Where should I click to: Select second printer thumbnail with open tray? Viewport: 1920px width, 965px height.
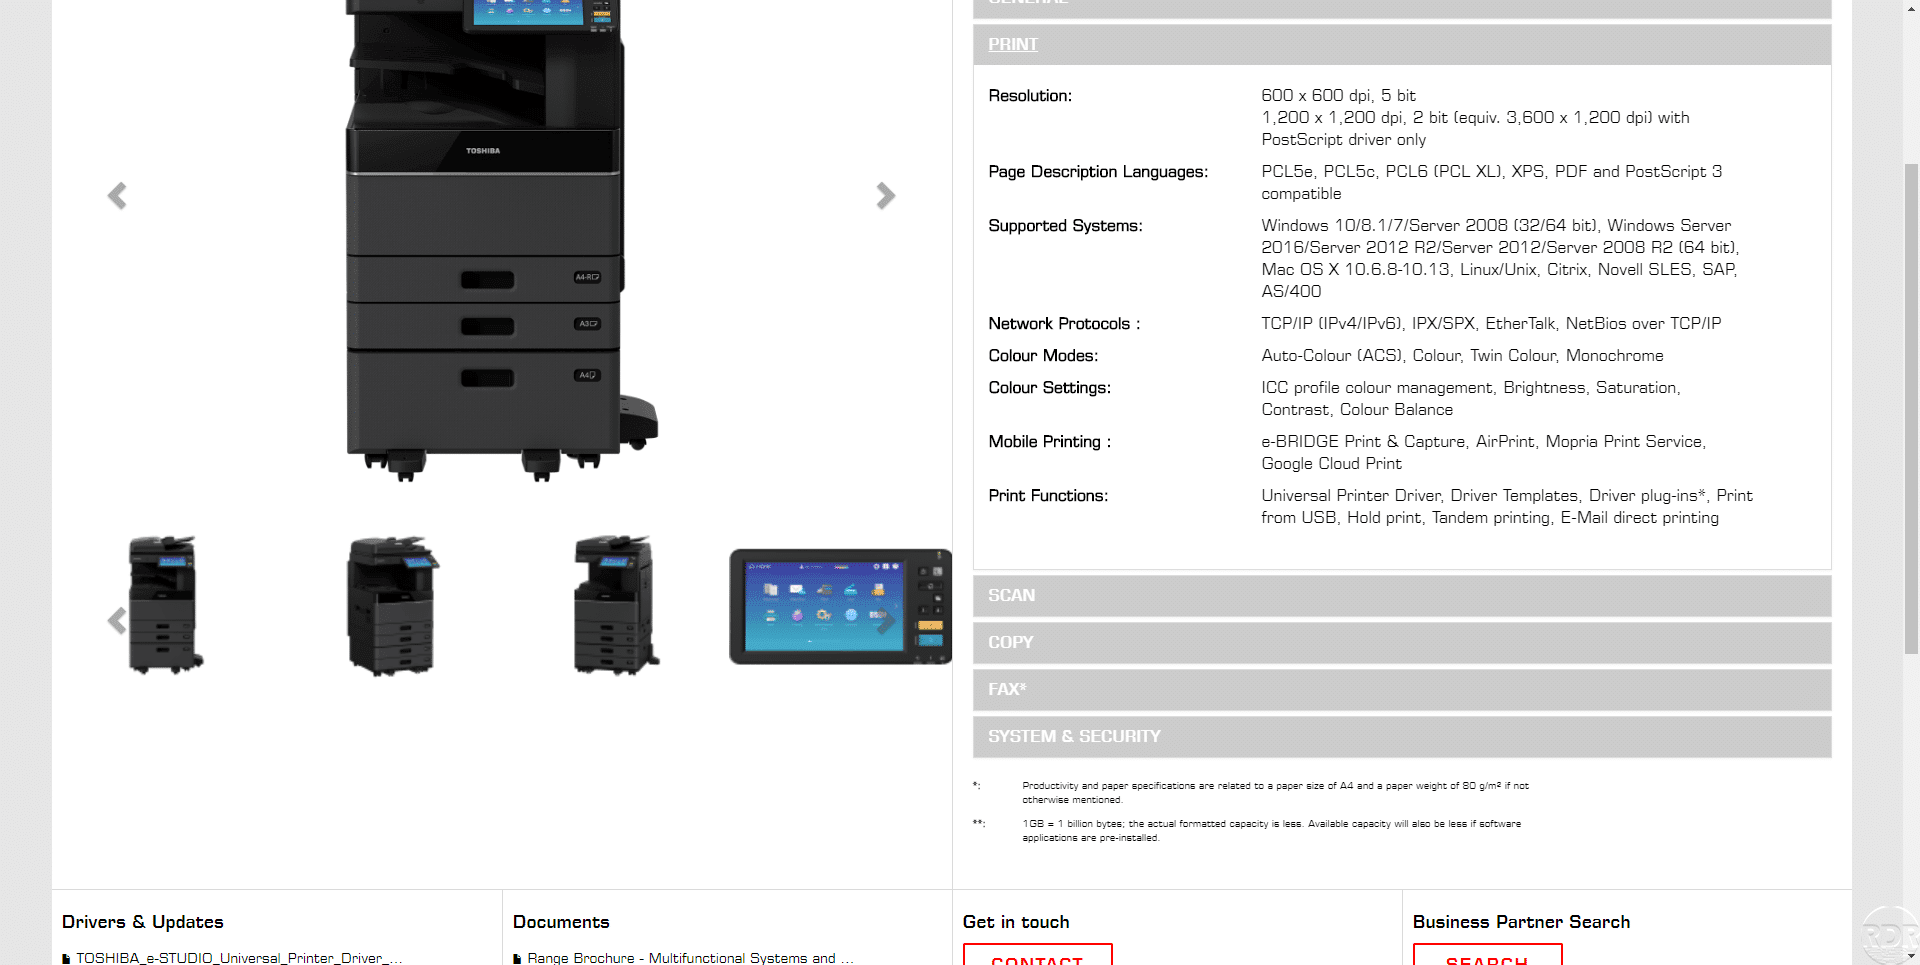(x=392, y=605)
